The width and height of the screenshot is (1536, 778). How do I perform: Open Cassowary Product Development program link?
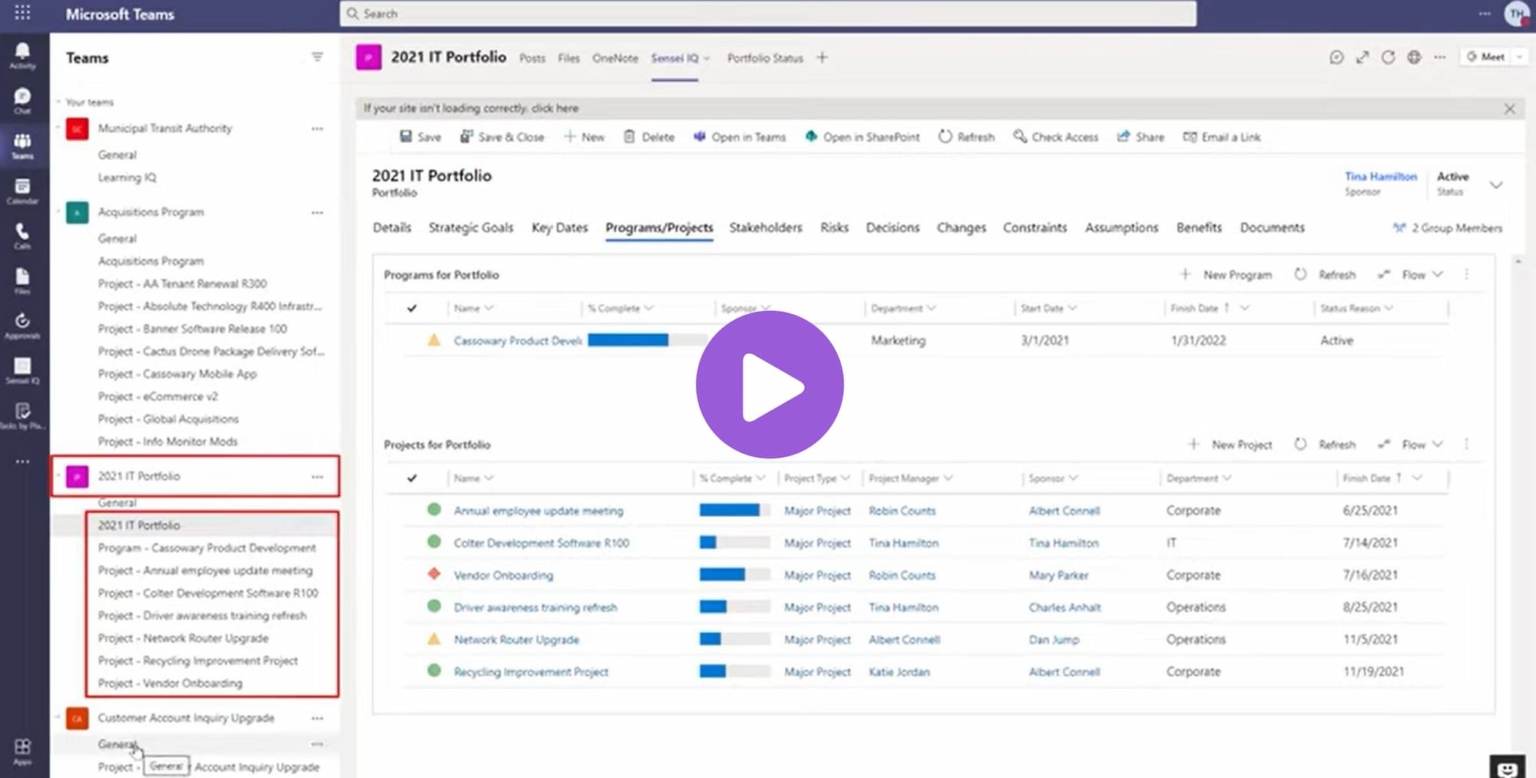(x=517, y=340)
